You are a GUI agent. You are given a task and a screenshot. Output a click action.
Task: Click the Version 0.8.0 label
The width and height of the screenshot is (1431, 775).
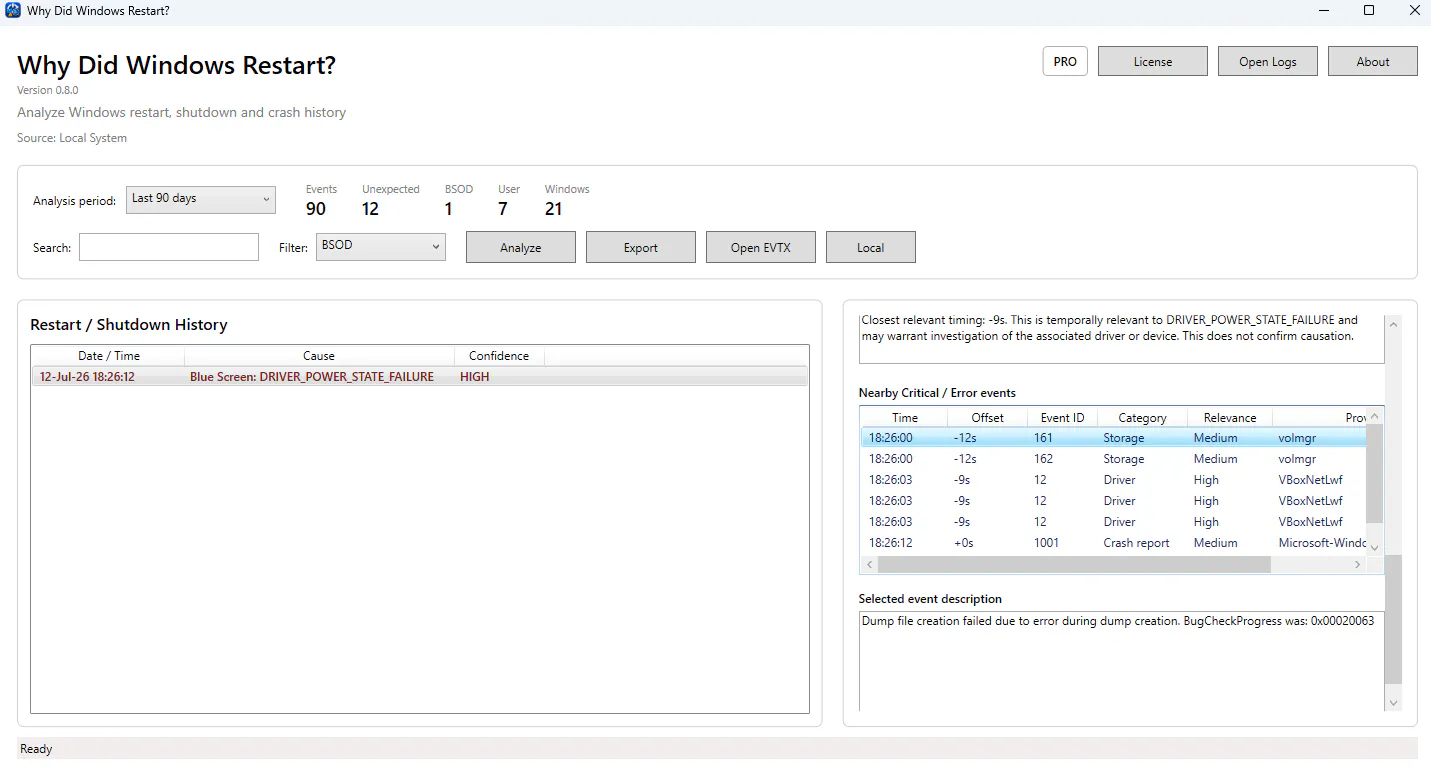click(48, 90)
